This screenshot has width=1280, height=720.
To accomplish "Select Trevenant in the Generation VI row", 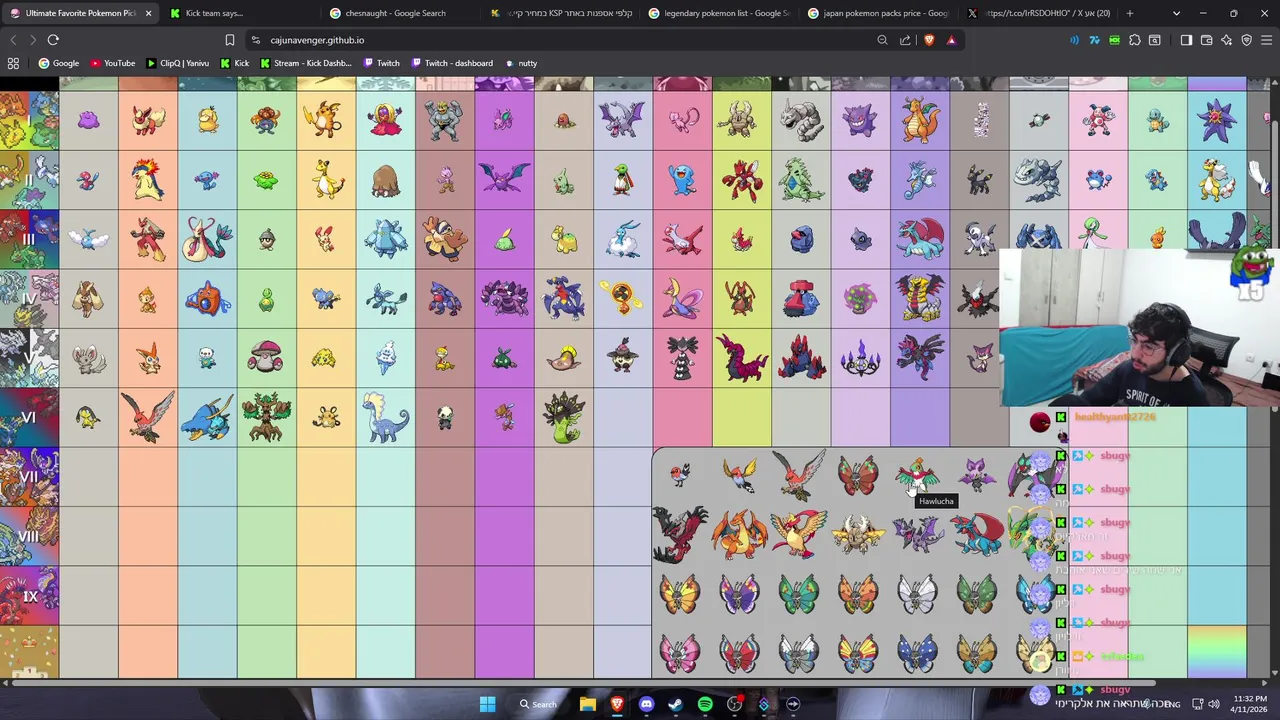I will pyautogui.click(x=266, y=417).
